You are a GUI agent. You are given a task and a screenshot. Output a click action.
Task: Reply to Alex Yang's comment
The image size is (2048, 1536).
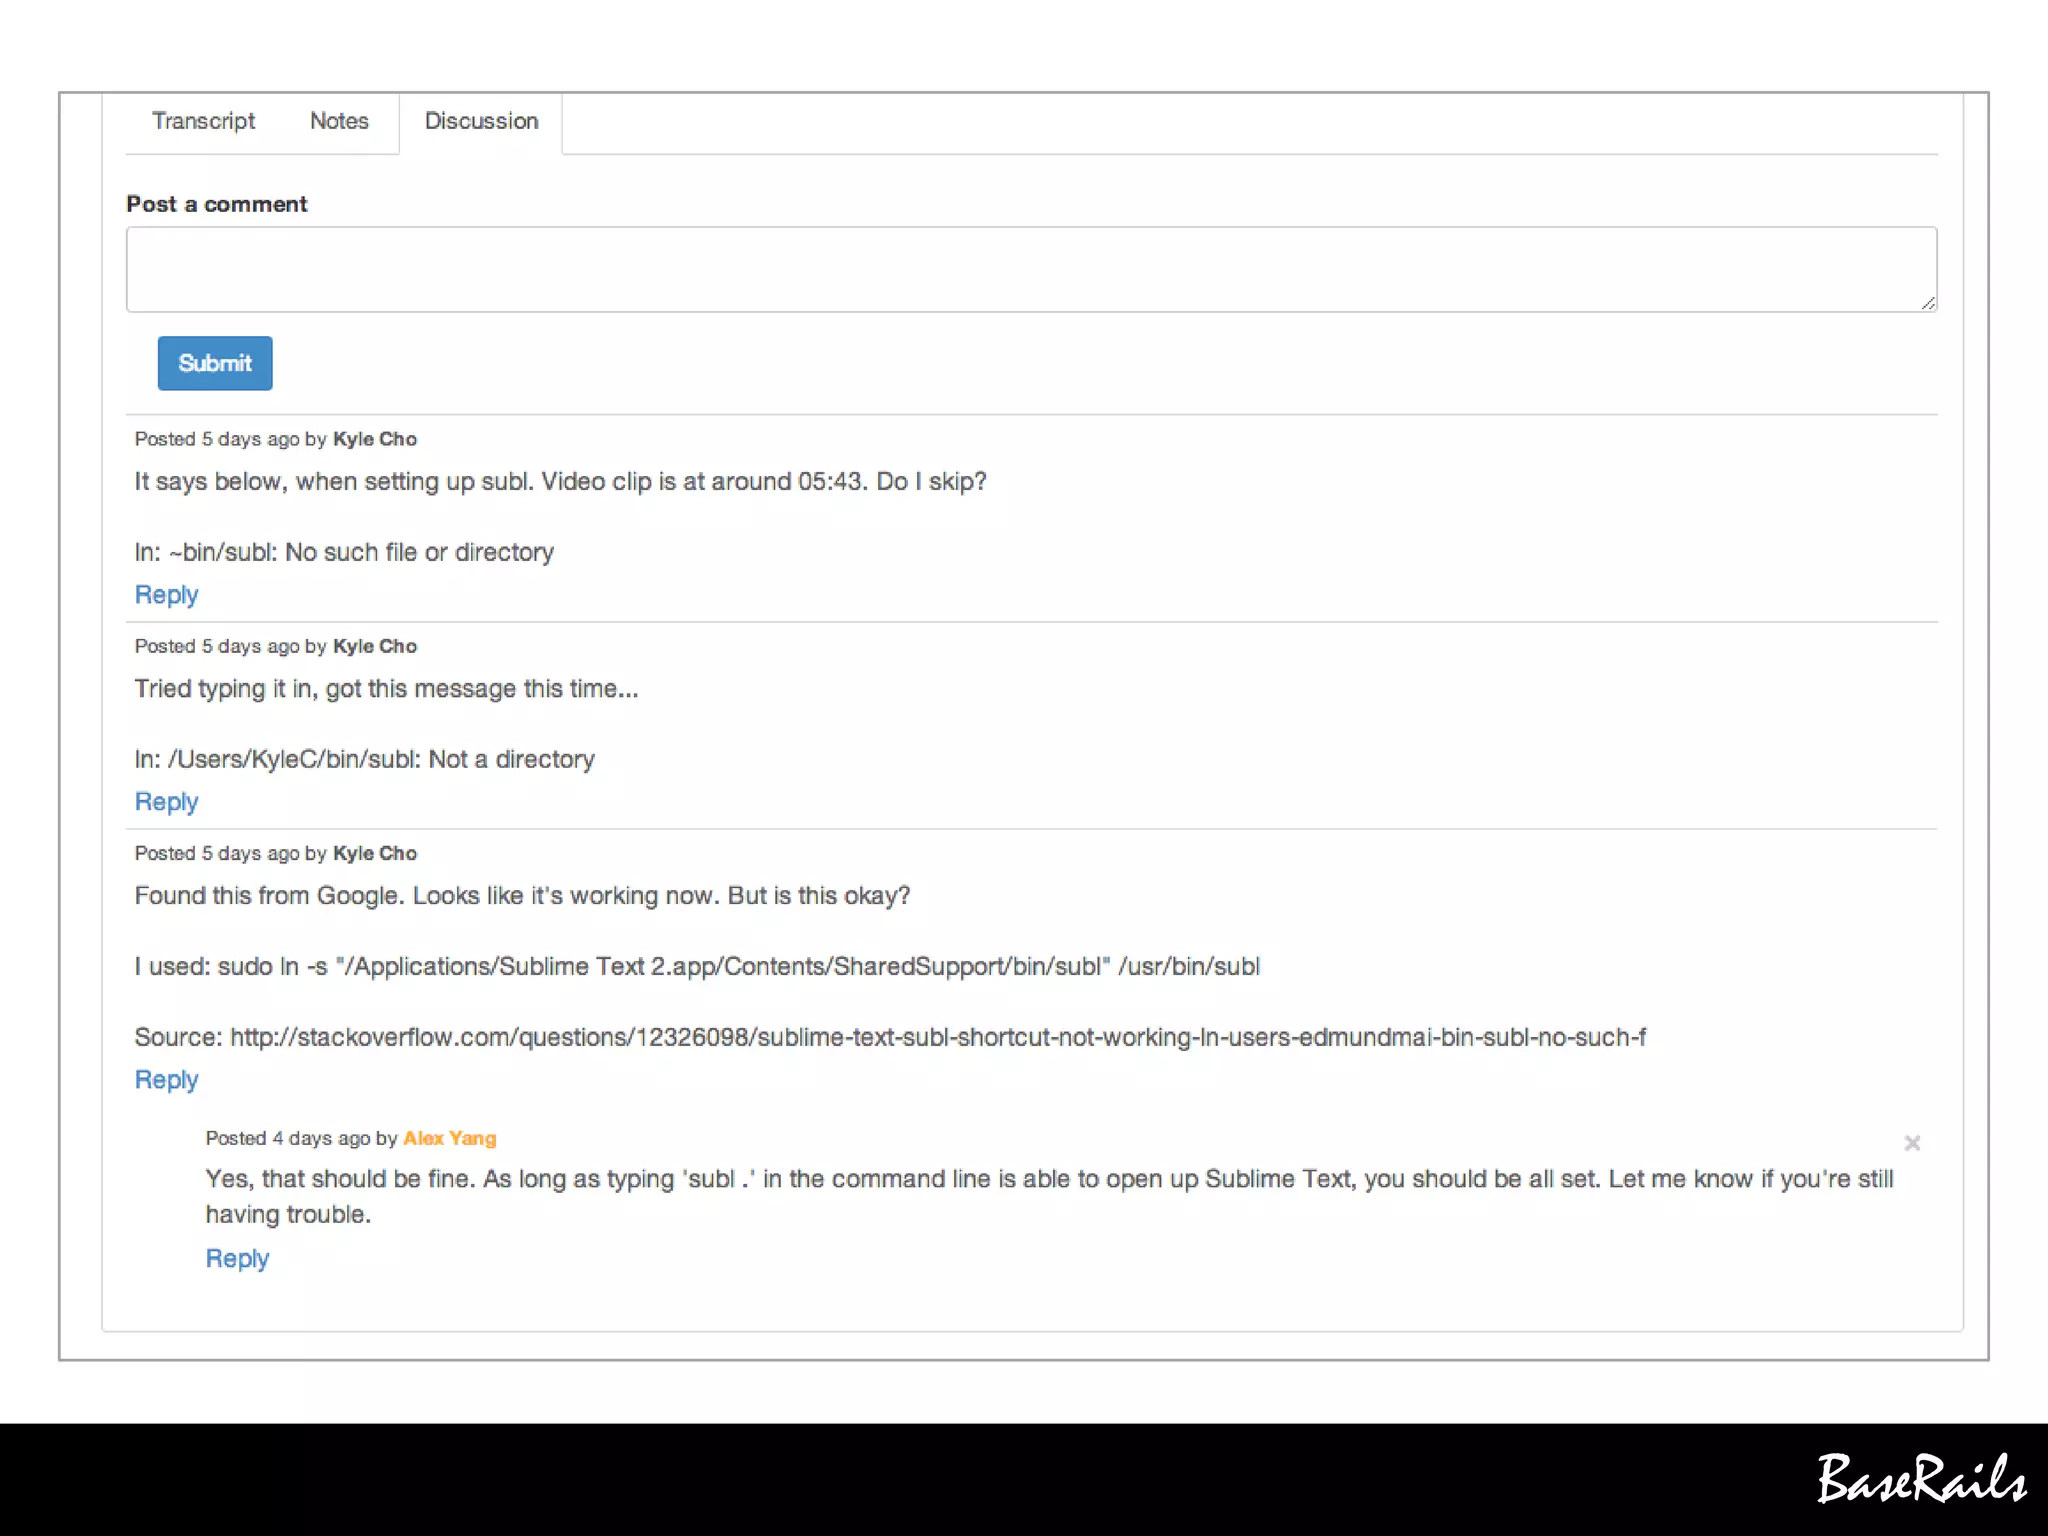tap(237, 1259)
